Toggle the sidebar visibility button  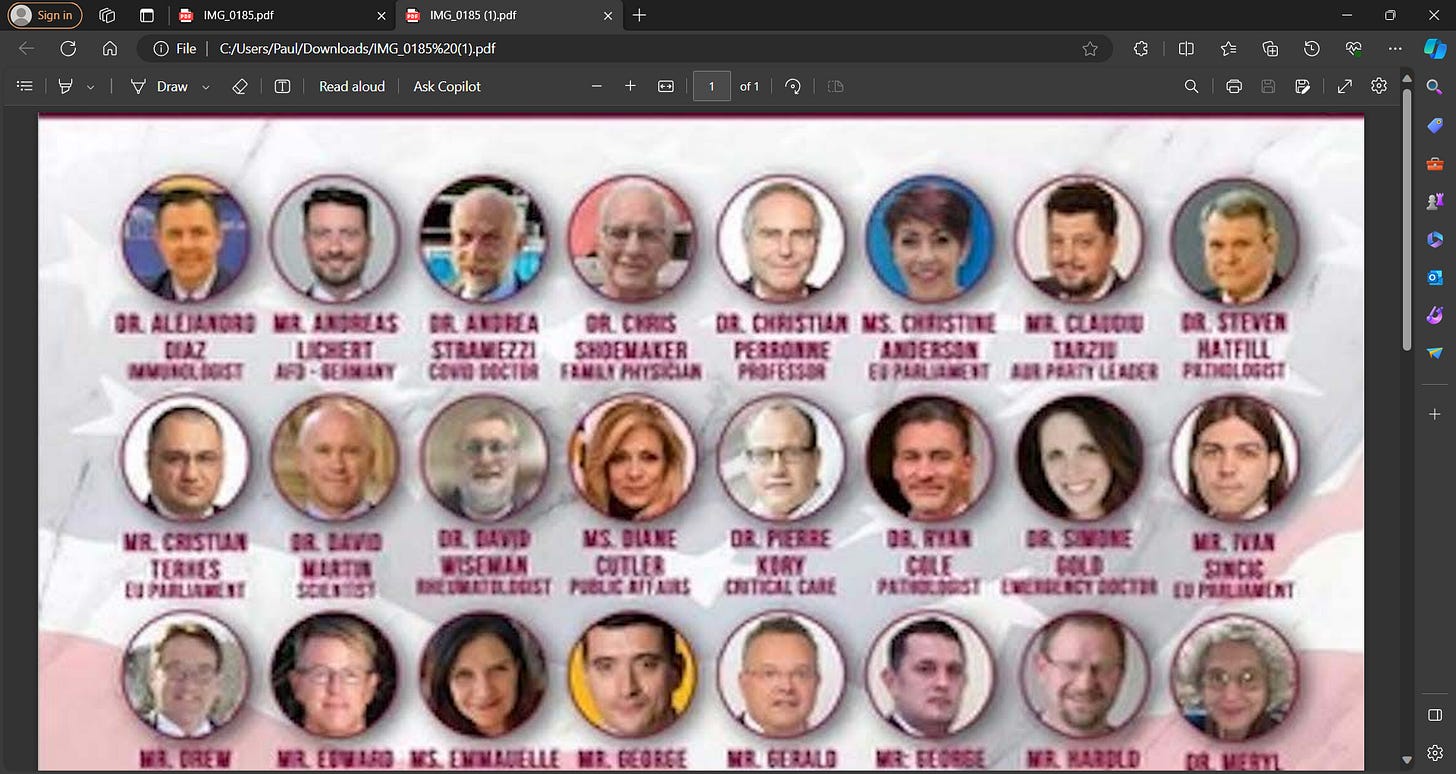pos(1435,714)
